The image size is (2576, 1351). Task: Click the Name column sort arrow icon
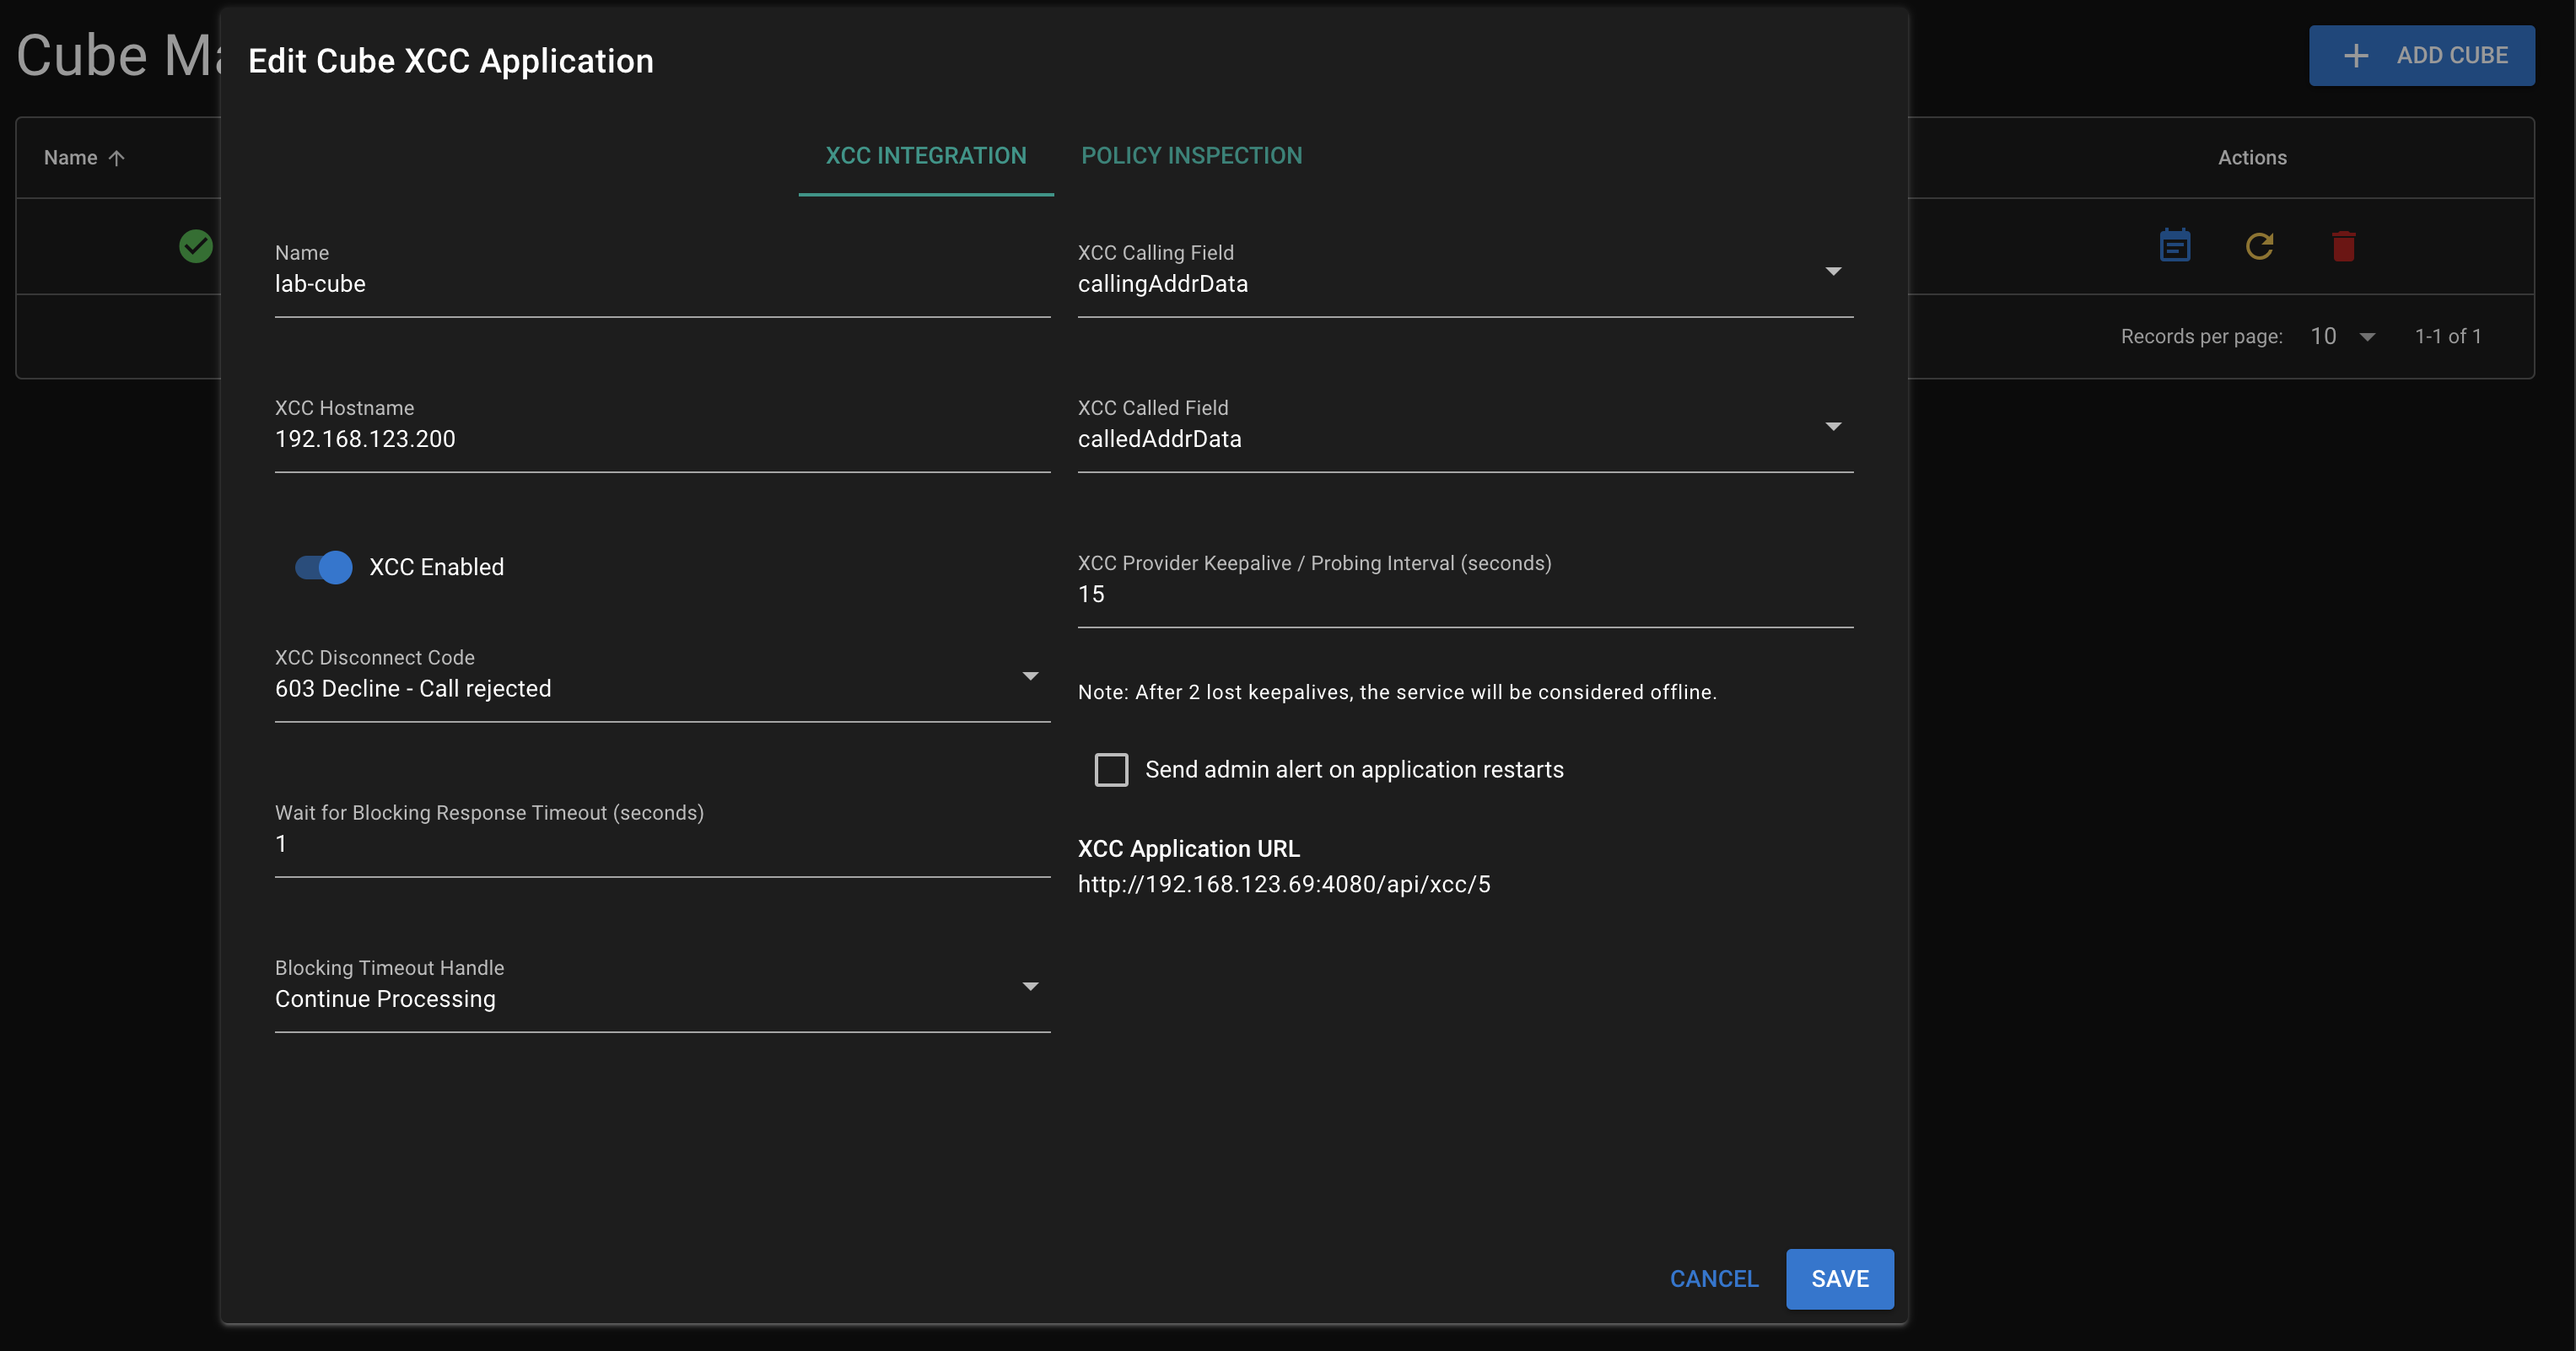[x=116, y=157]
